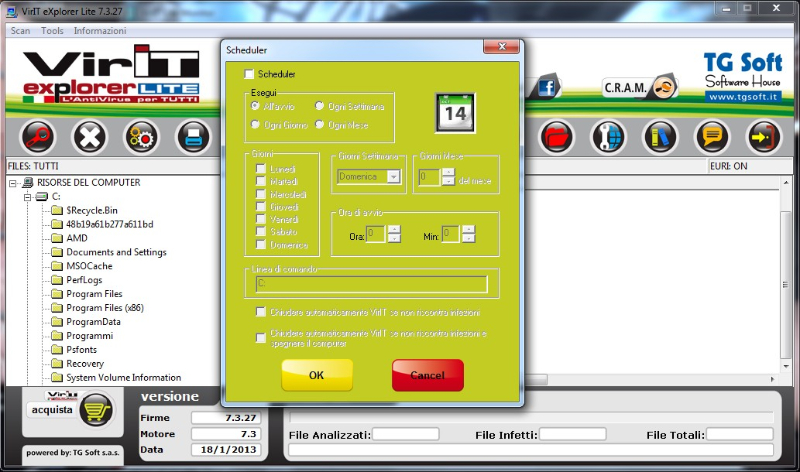This screenshot has width=800, height=472.
Task: Check the Lunedì day checkbox
Action: [261, 171]
